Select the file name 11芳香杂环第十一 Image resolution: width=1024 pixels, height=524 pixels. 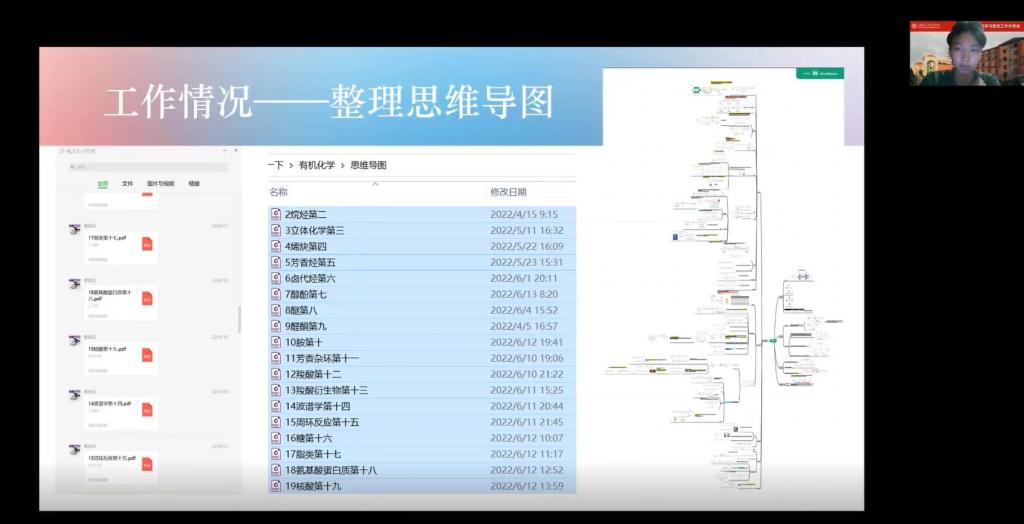click(322, 358)
